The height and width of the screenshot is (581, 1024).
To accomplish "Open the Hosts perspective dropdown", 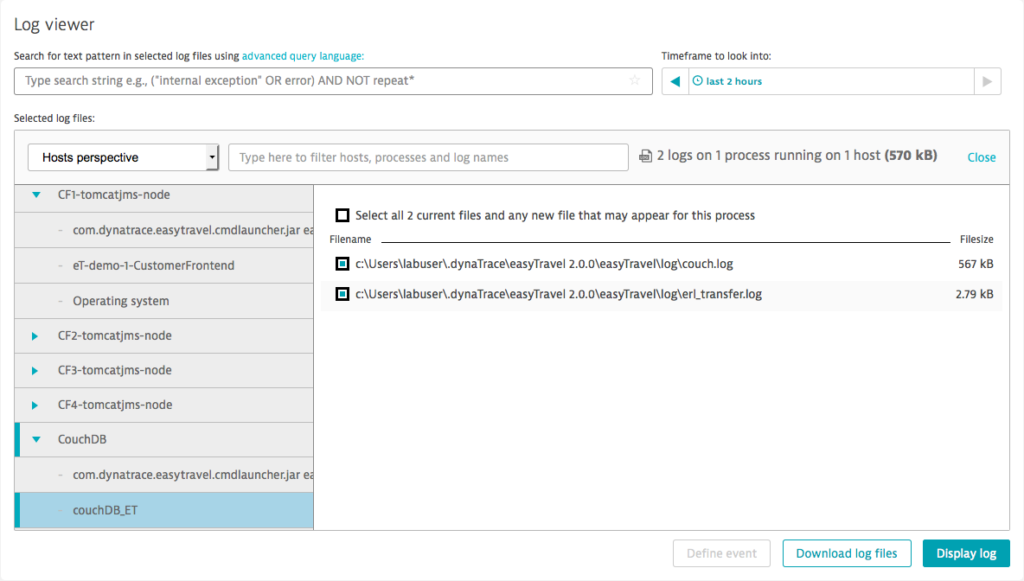I will click(123, 157).
